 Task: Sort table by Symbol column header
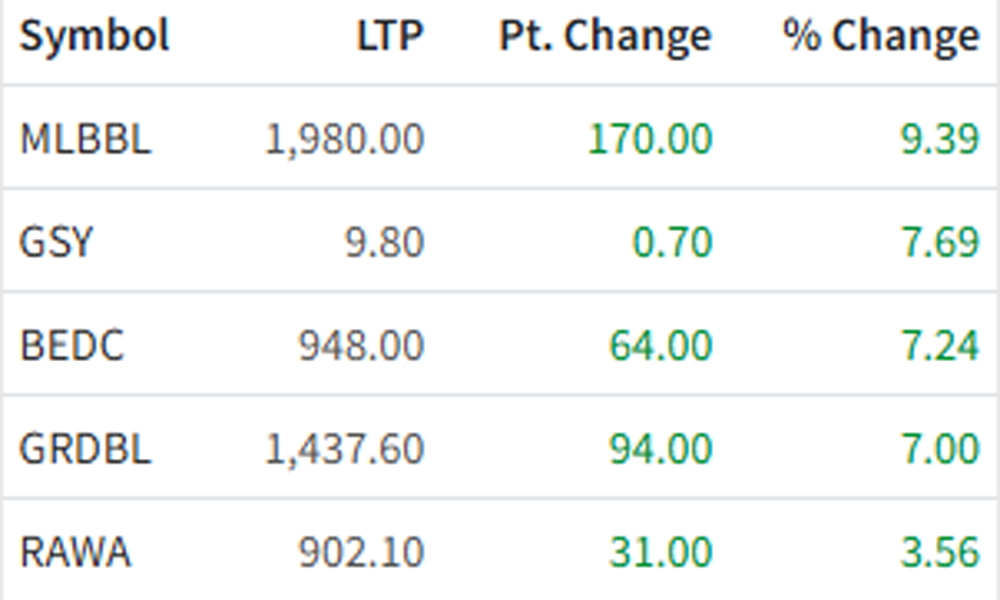94,35
